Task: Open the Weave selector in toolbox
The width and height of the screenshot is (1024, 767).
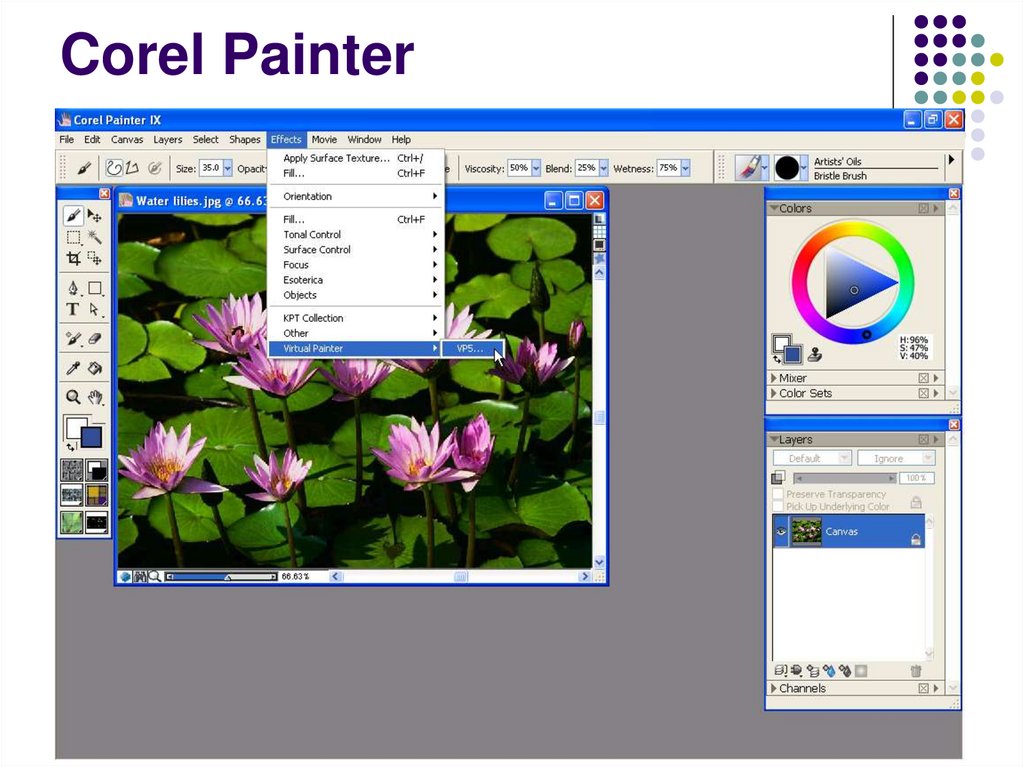Action: click(97, 495)
